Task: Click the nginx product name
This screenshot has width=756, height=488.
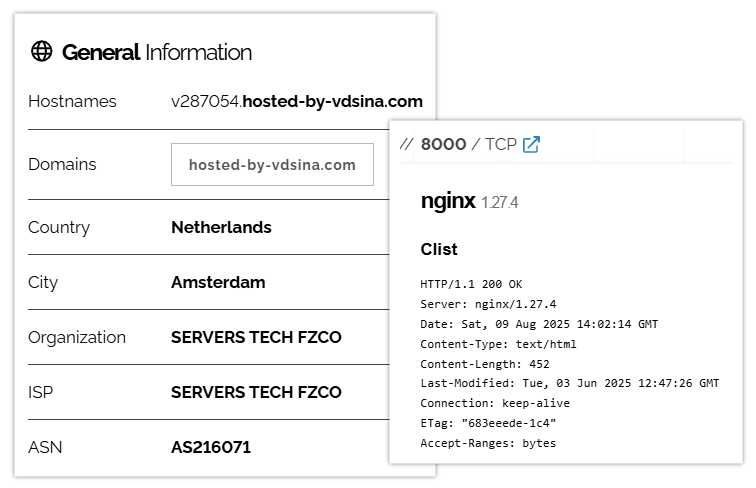Action: [x=448, y=200]
